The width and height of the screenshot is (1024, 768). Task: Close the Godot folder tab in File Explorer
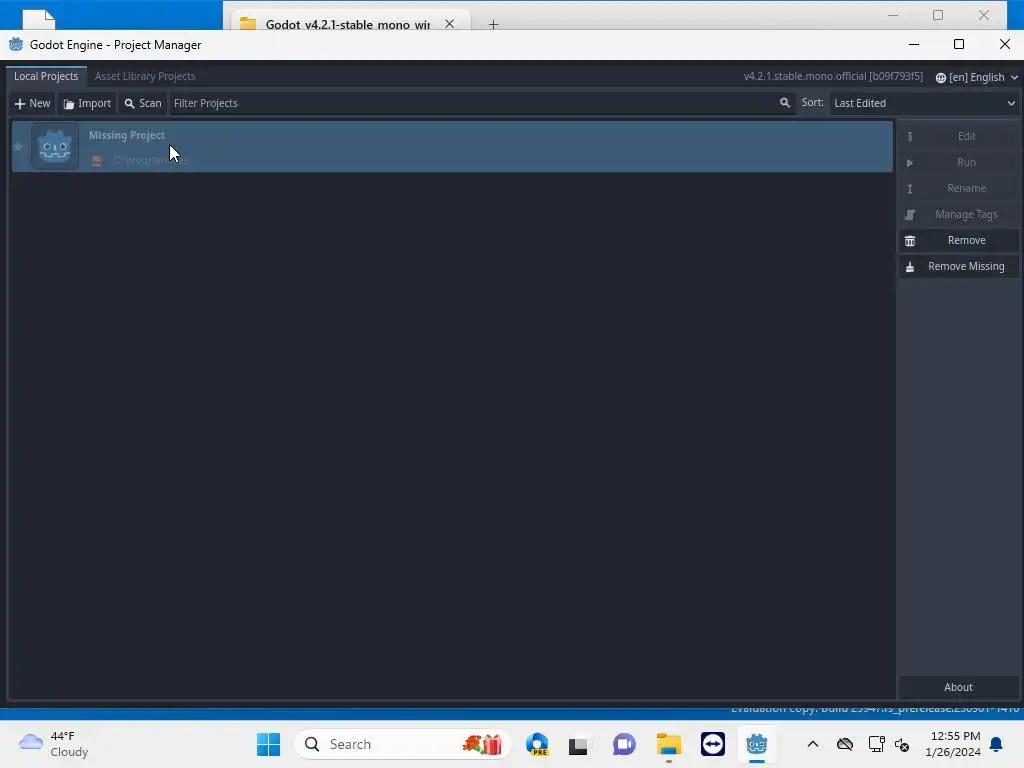tap(449, 24)
